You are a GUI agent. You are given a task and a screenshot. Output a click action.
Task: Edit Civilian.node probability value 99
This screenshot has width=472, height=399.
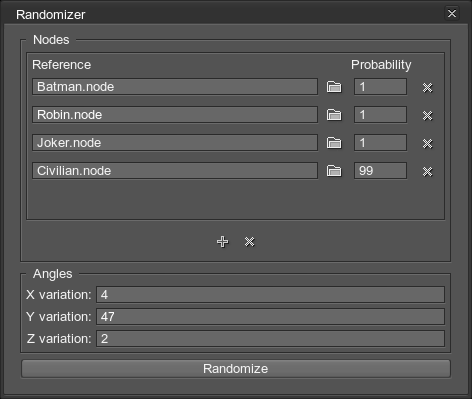click(380, 171)
